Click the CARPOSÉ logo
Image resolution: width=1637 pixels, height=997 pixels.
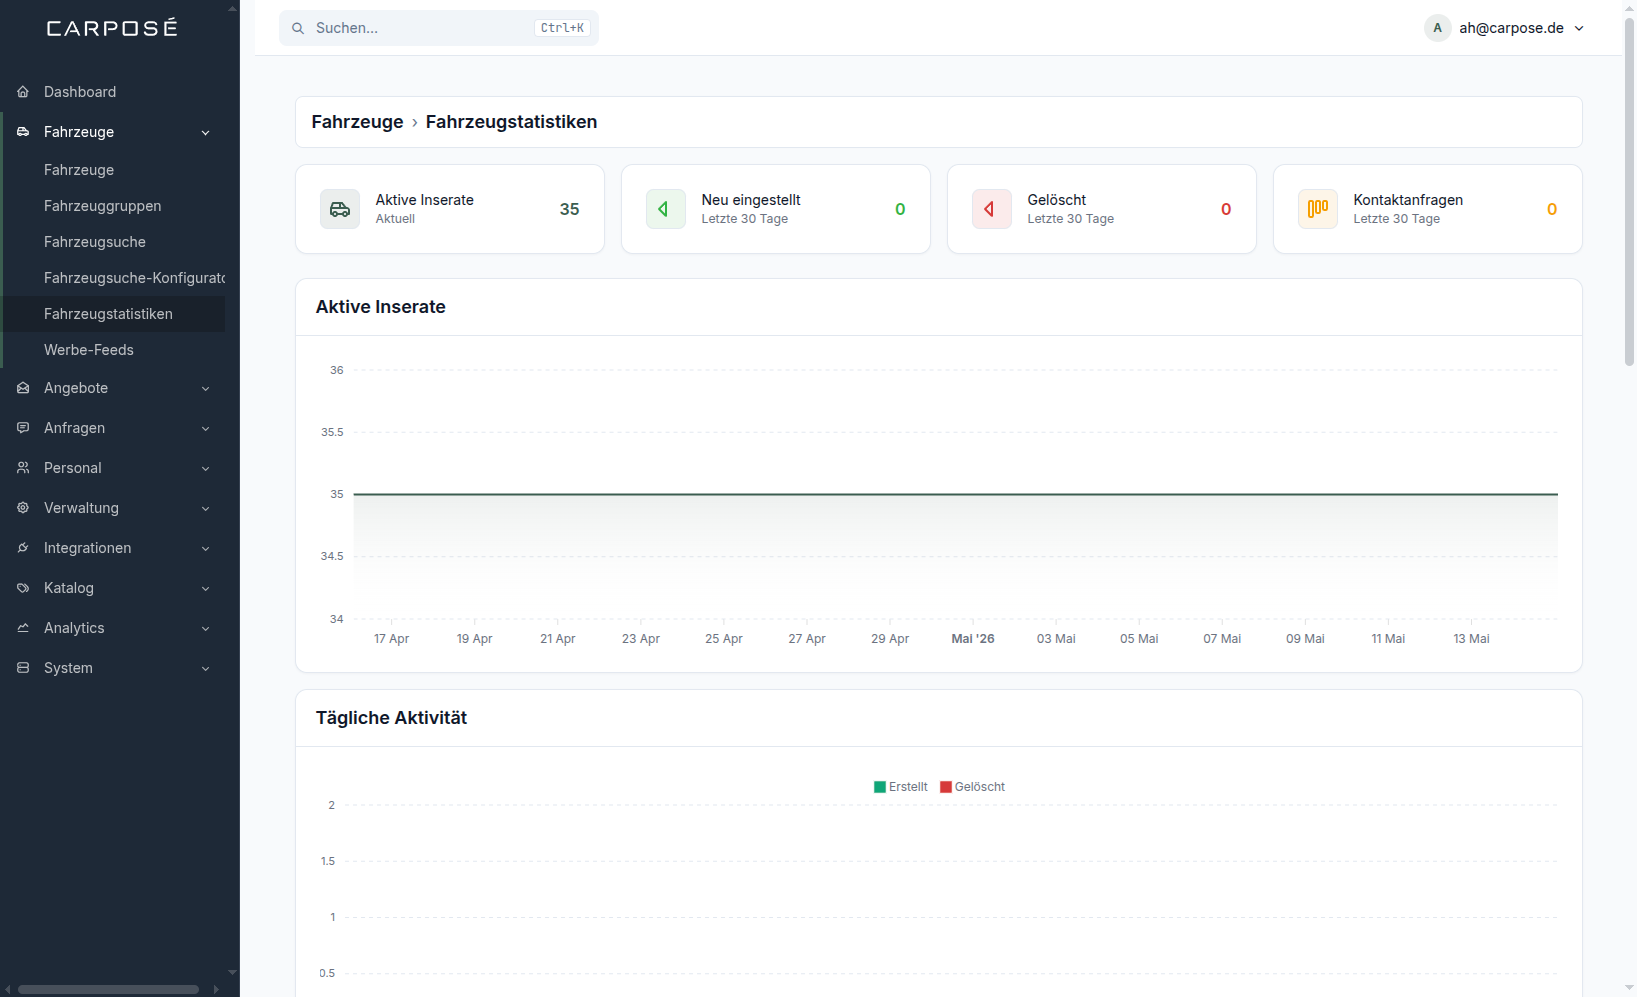[112, 27]
